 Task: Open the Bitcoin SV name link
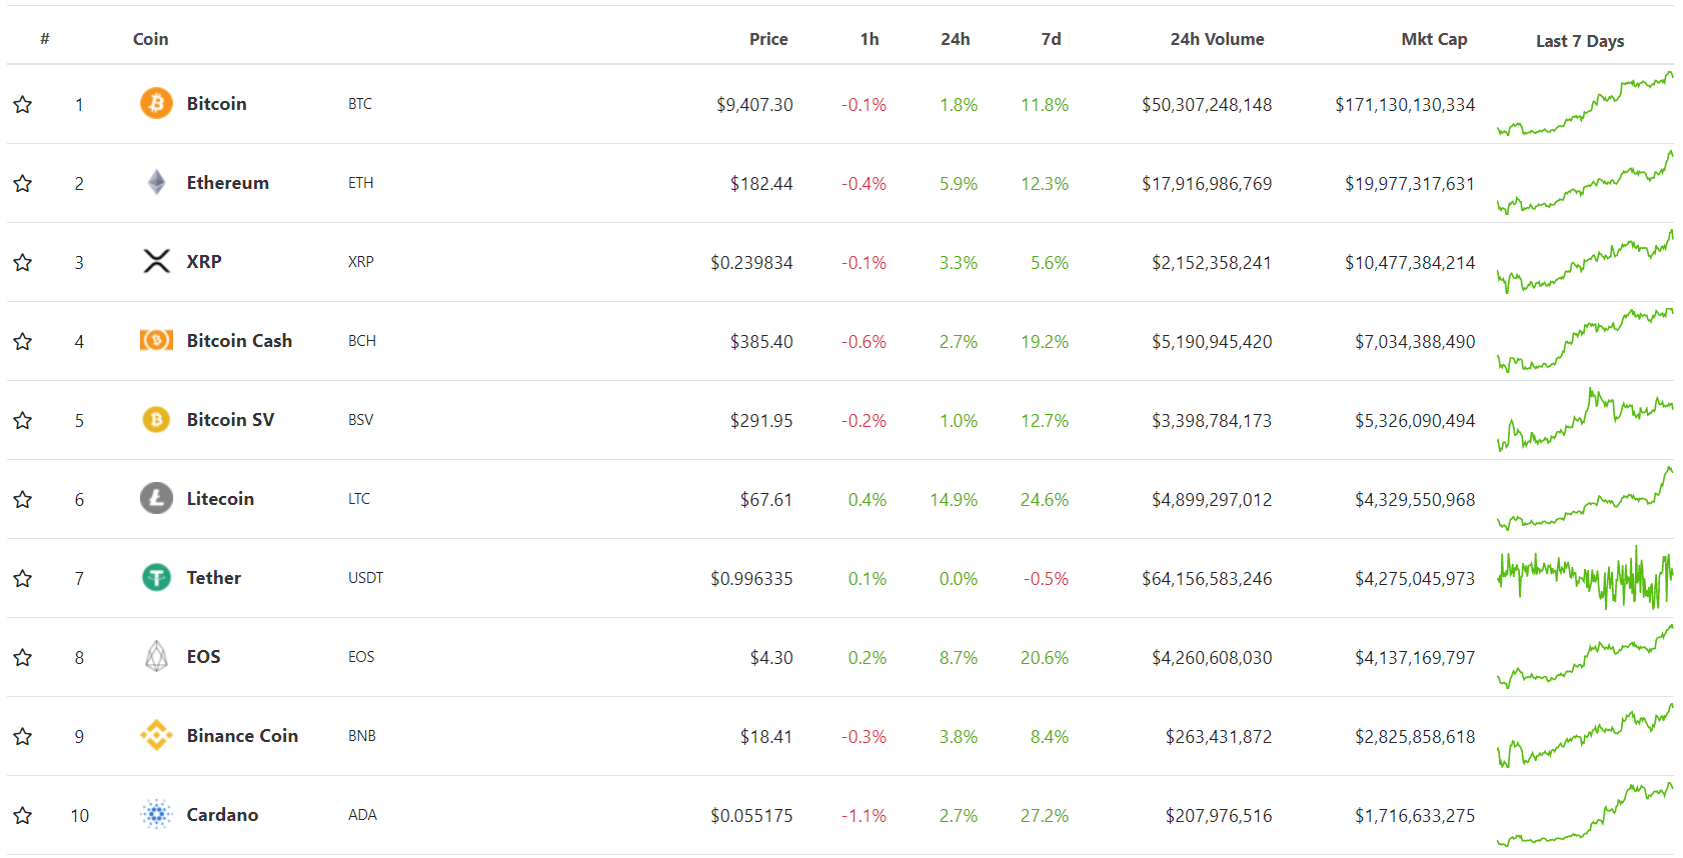click(230, 419)
